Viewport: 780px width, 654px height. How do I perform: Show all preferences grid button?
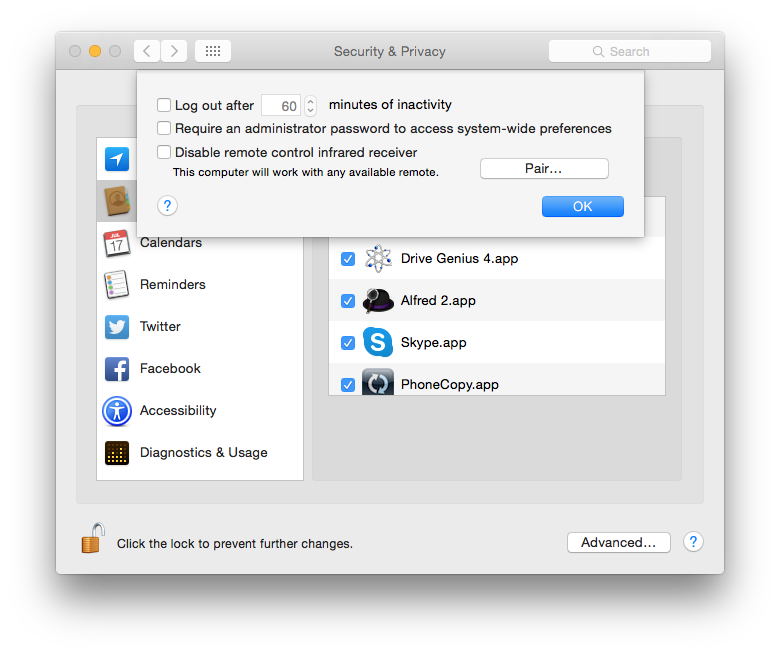[x=213, y=51]
